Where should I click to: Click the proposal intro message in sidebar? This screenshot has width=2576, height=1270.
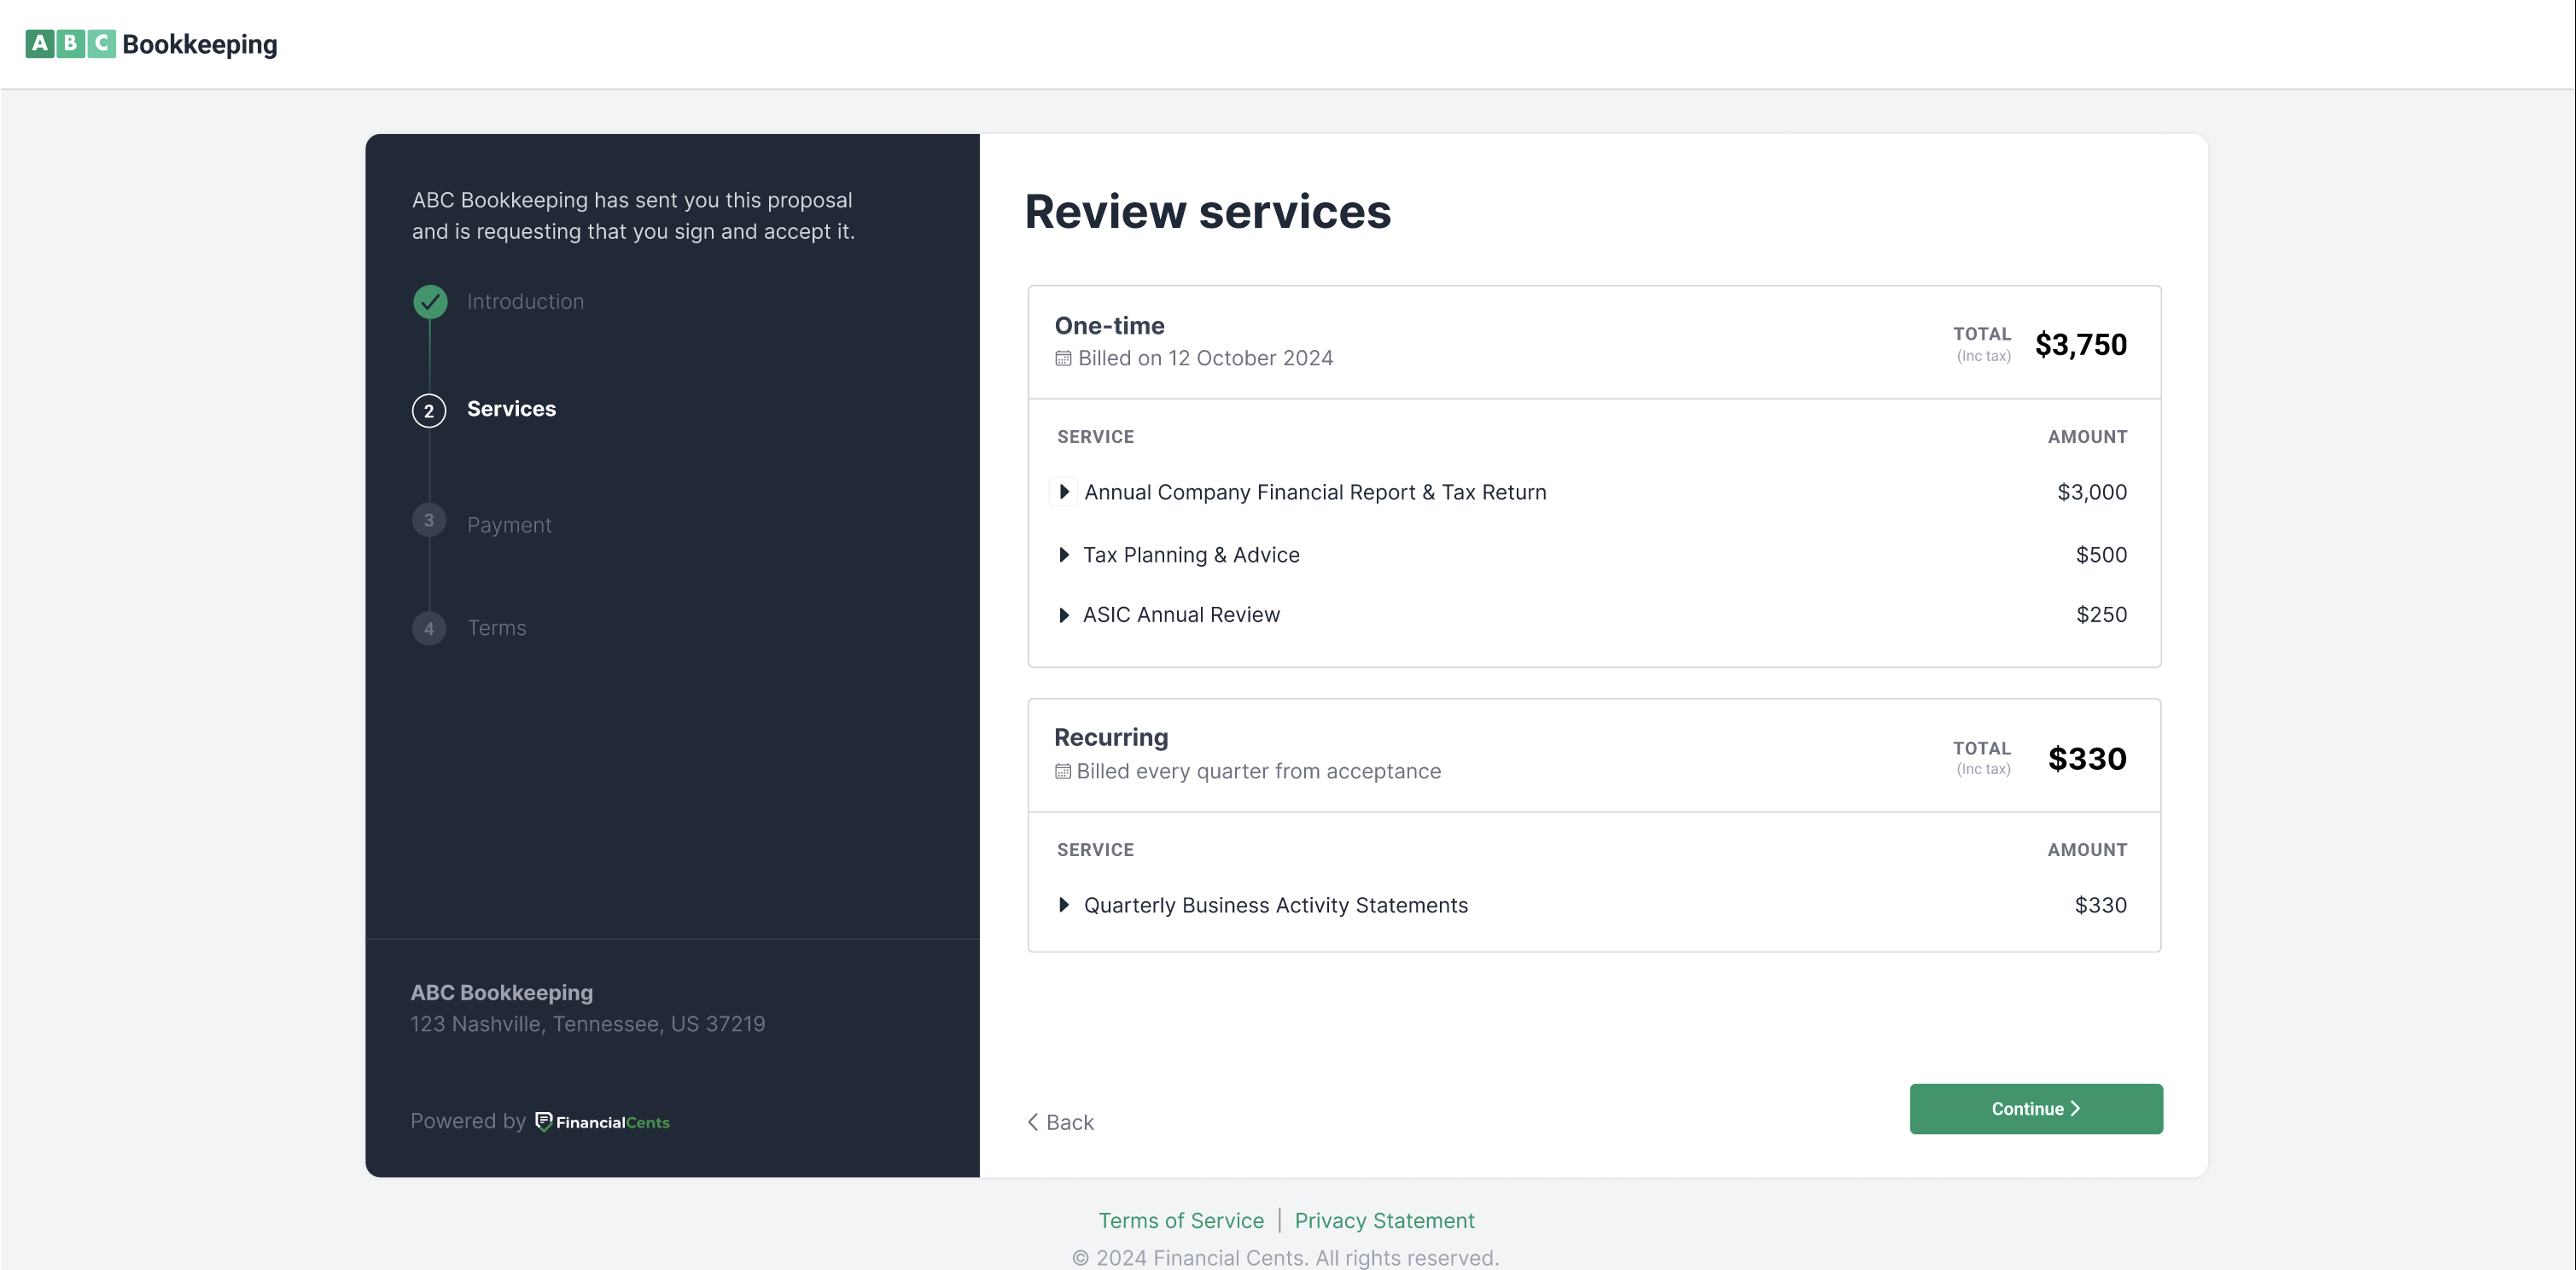(633, 216)
